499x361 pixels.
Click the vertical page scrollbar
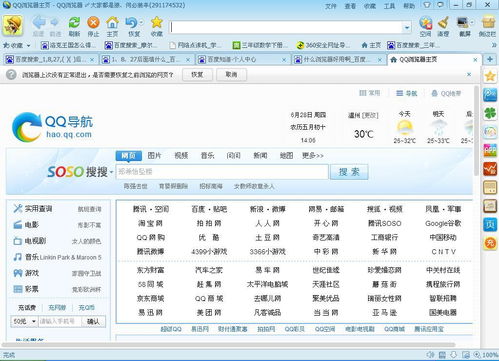[x=476, y=131]
